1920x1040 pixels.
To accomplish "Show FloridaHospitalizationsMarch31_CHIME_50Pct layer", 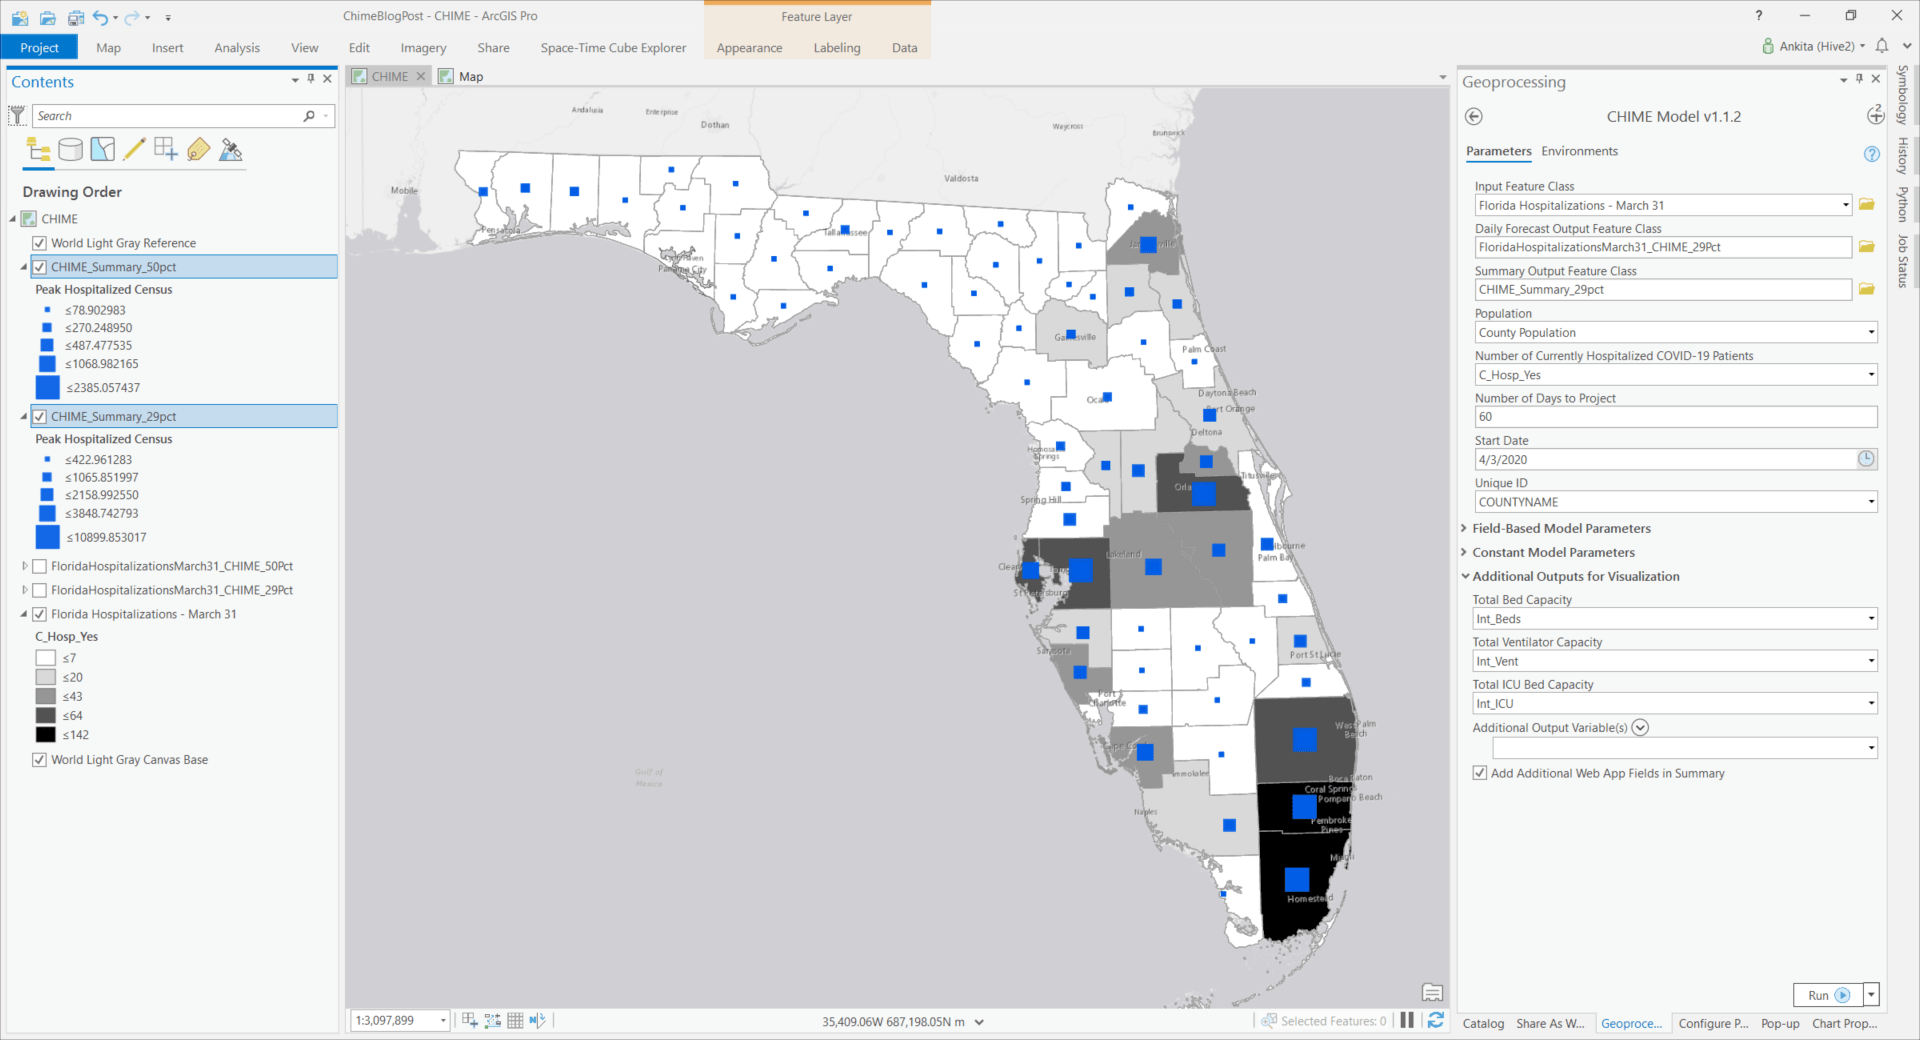I will 40,566.
